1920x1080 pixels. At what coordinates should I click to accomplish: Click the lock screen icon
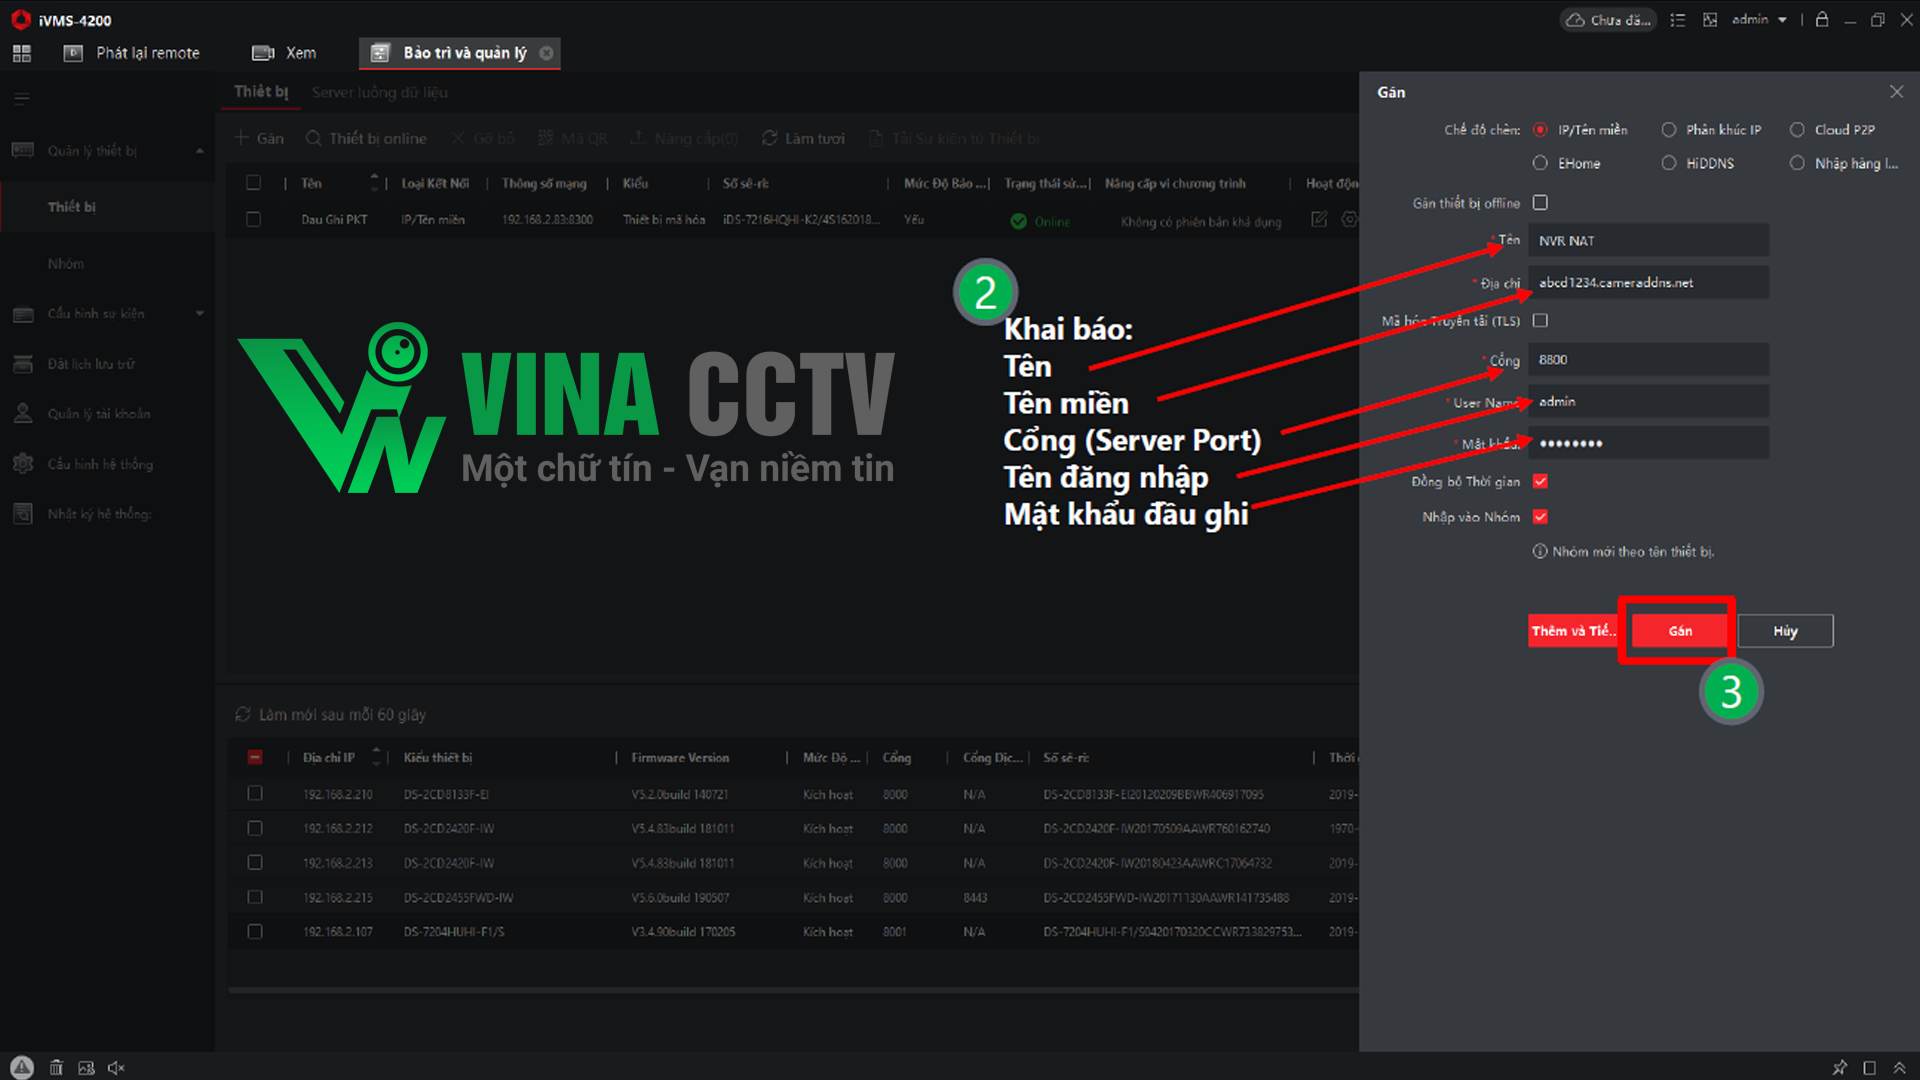(1822, 20)
